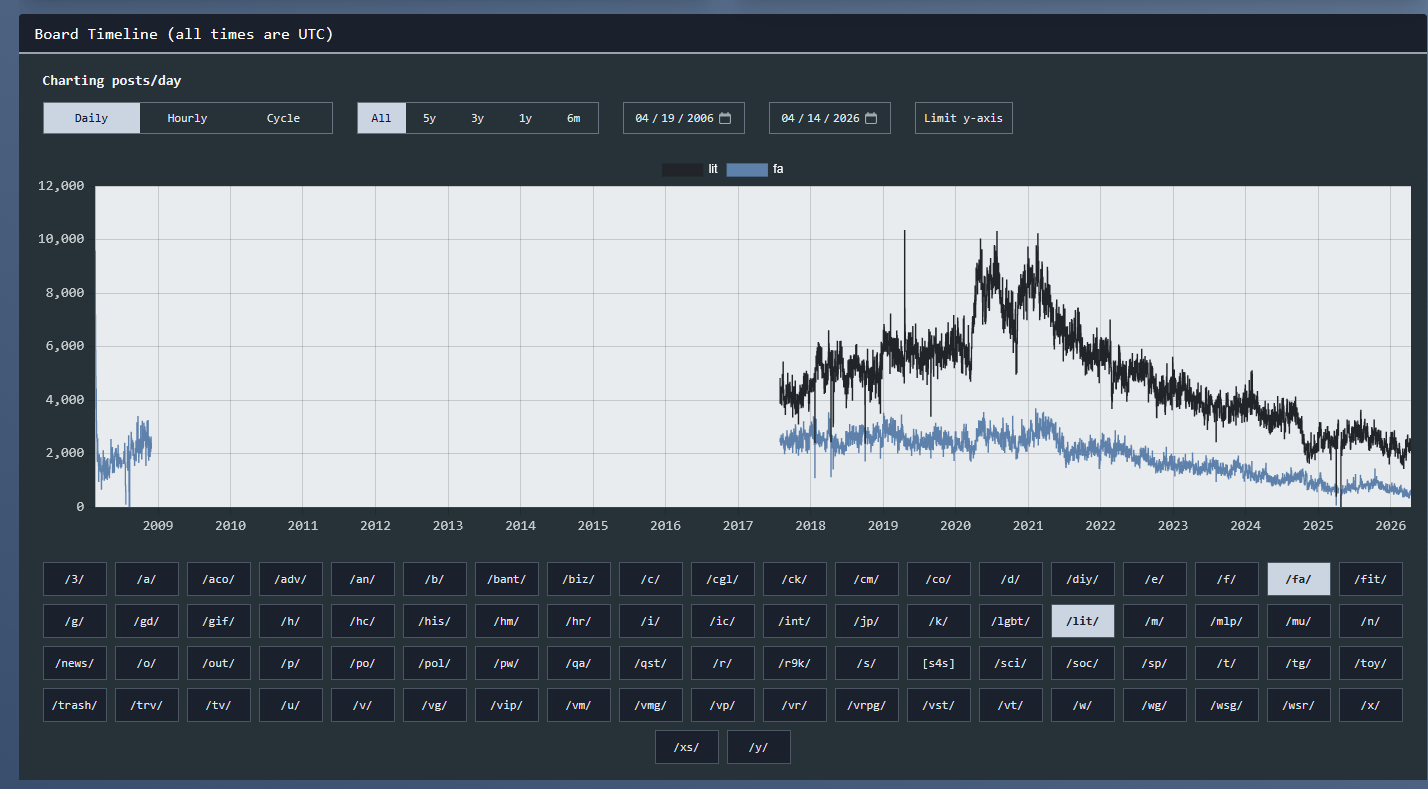Click the /wsg/ board button
Viewport: 1428px width, 789px height.
pos(1227,705)
